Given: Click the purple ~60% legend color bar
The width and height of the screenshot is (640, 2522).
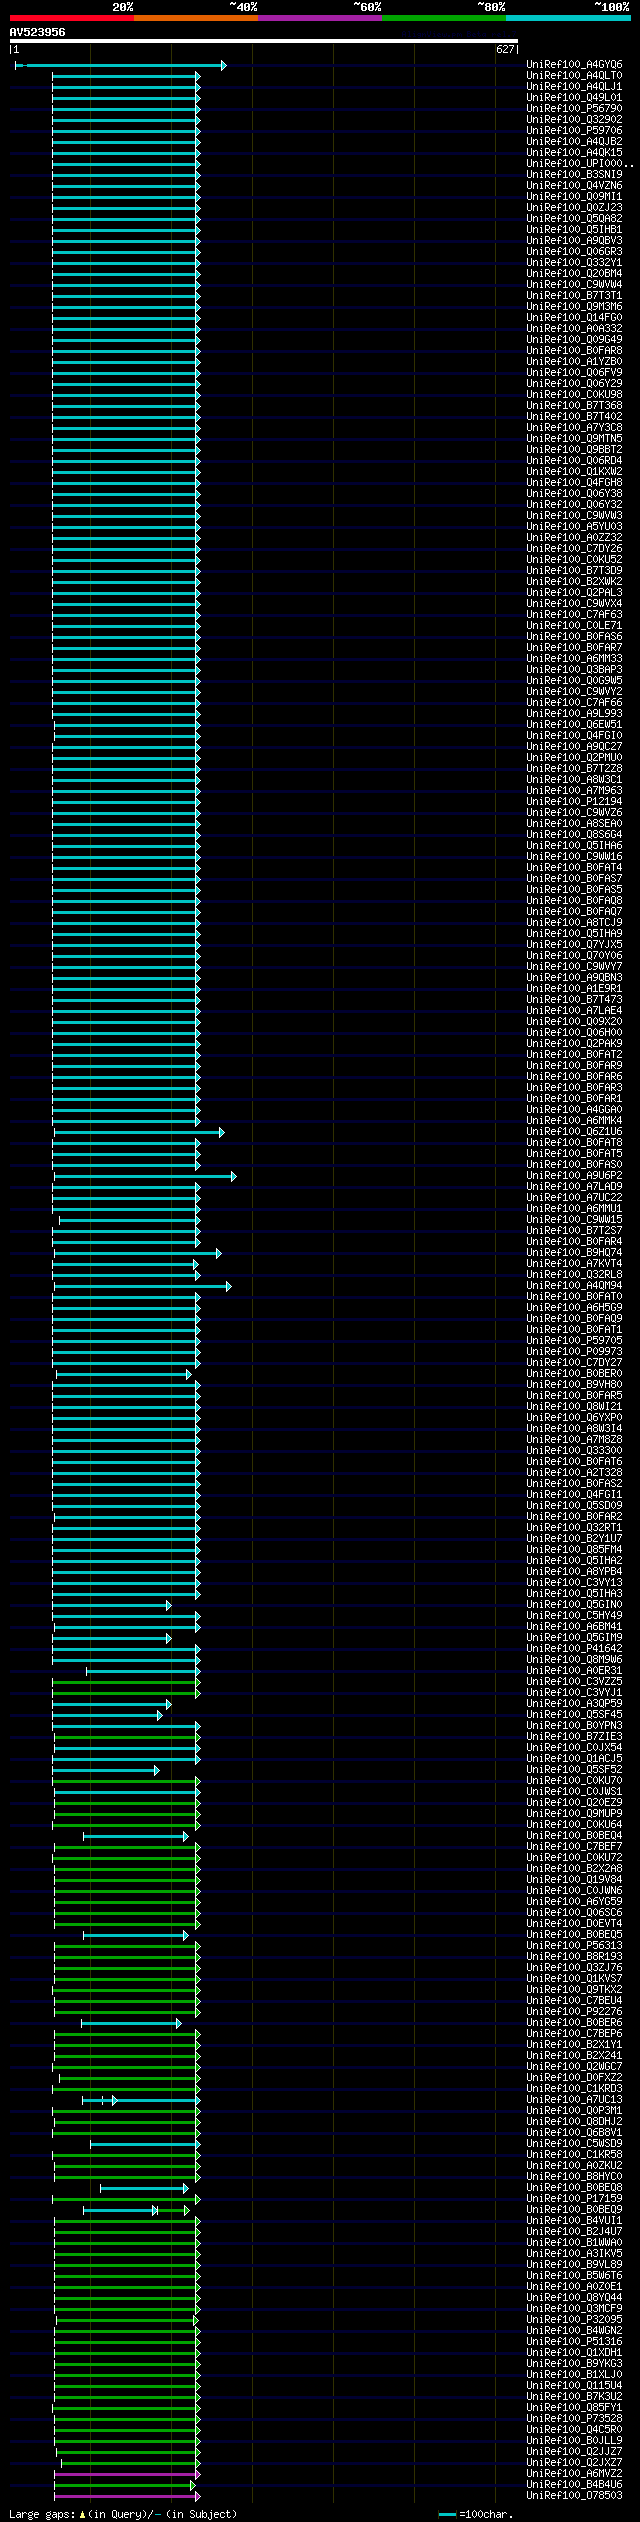Looking at the screenshot, I should 319,18.
